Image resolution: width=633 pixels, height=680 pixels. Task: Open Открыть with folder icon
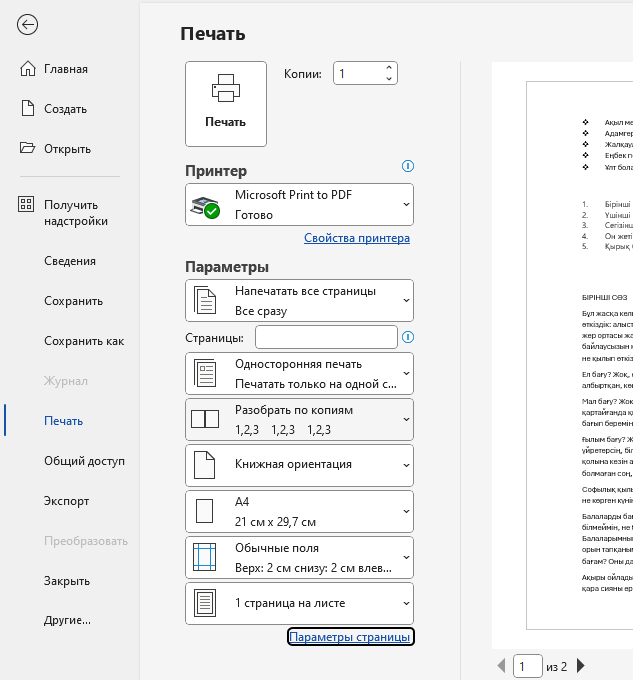click(67, 149)
